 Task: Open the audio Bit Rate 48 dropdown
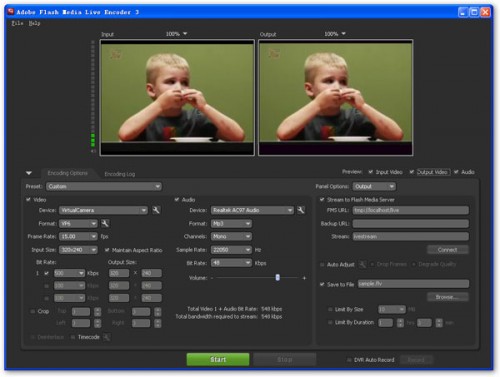click(231, 263)
